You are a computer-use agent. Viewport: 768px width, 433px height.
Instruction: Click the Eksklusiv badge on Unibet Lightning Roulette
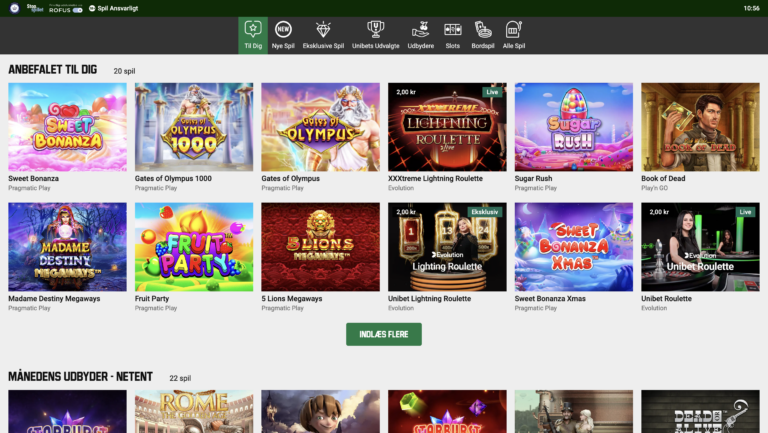pos(485,212)
